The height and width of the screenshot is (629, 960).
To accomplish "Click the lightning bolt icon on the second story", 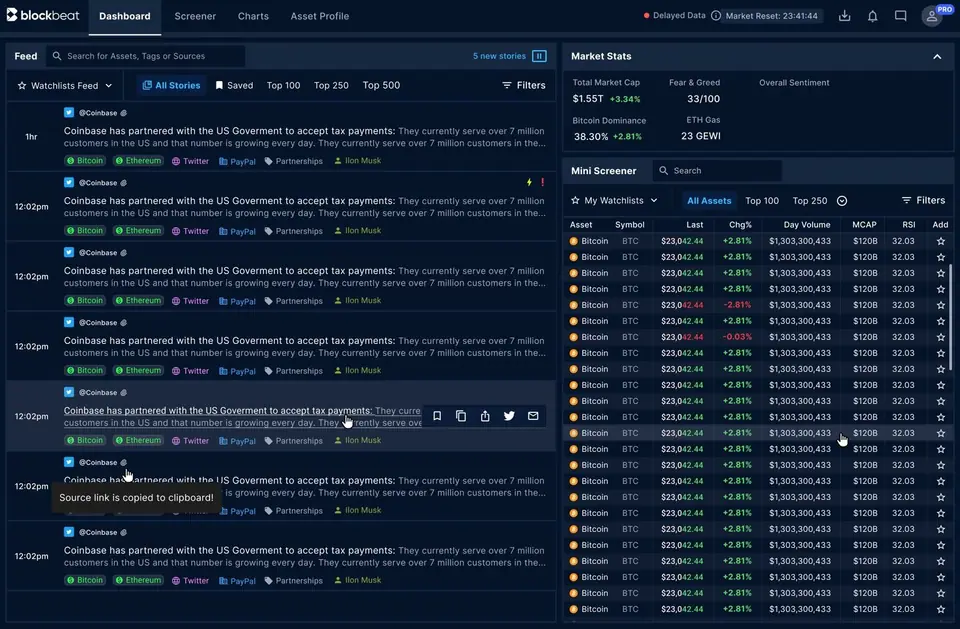I will (530, 183).
